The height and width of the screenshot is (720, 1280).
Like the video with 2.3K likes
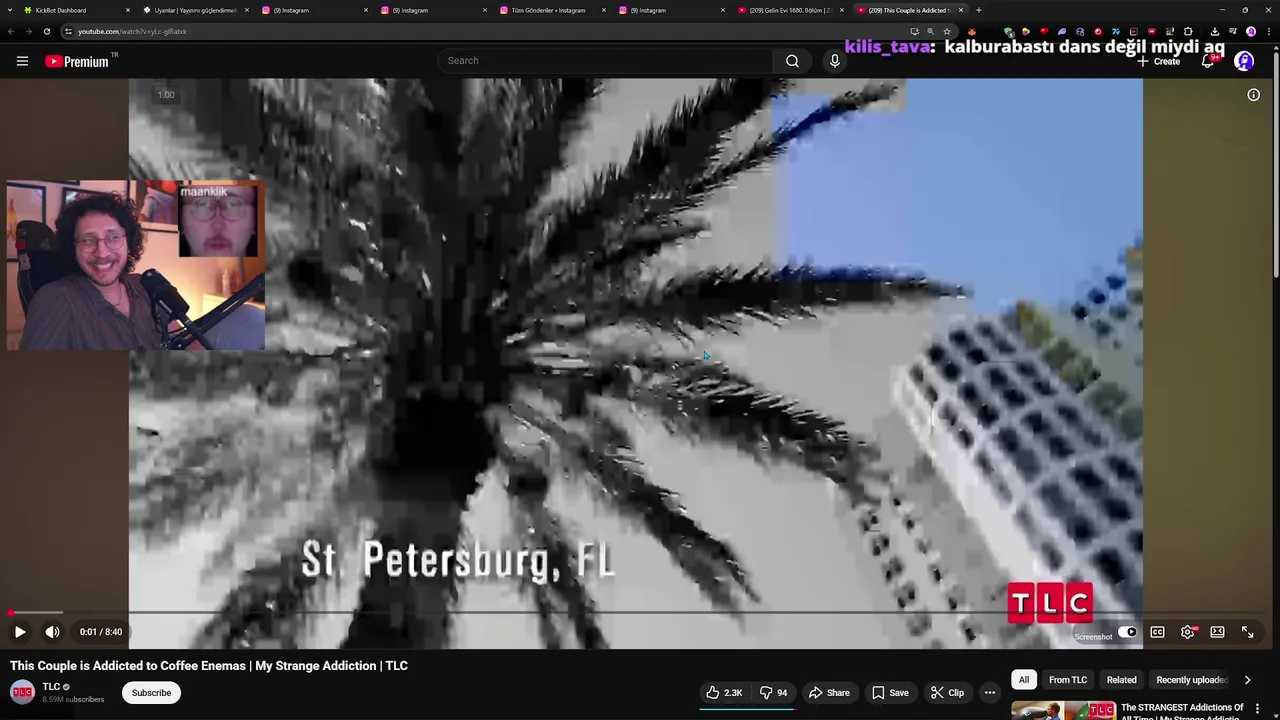724,693
